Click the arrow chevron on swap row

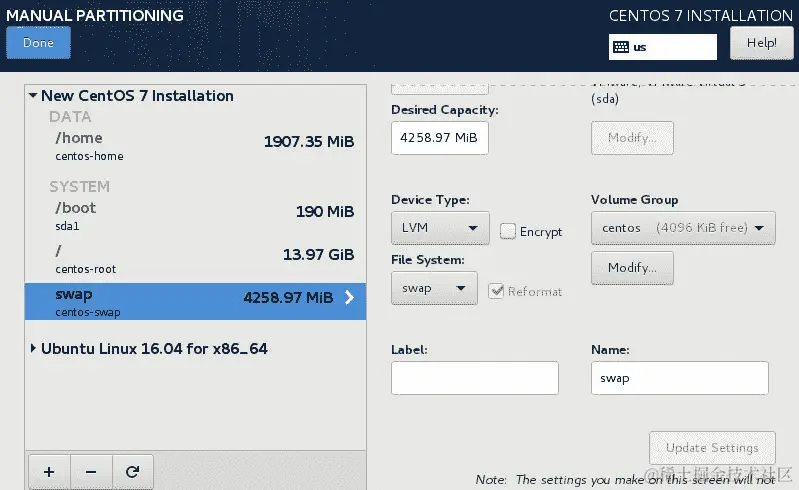tap(349, 297)
